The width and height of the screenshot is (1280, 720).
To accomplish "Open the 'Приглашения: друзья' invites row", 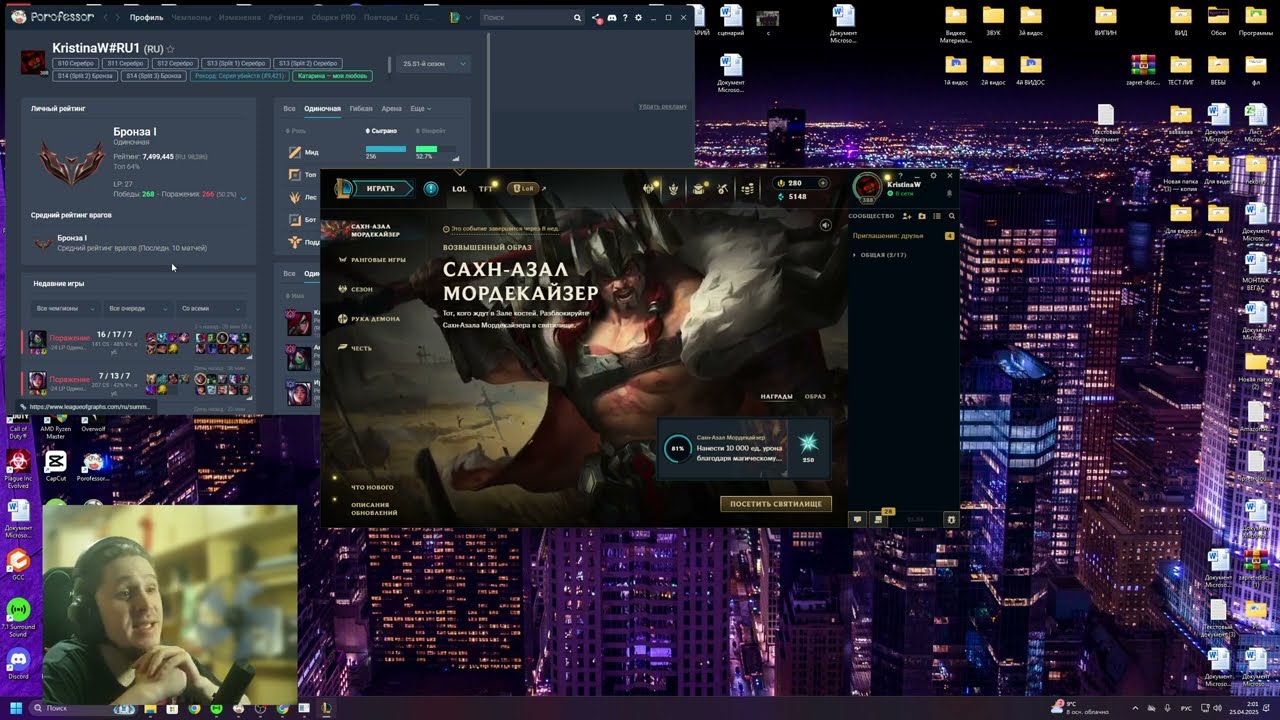I will point(902,236).
